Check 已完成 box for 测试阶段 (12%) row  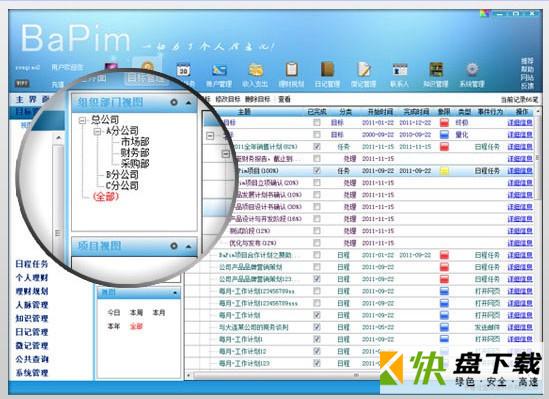click(317, 231)
